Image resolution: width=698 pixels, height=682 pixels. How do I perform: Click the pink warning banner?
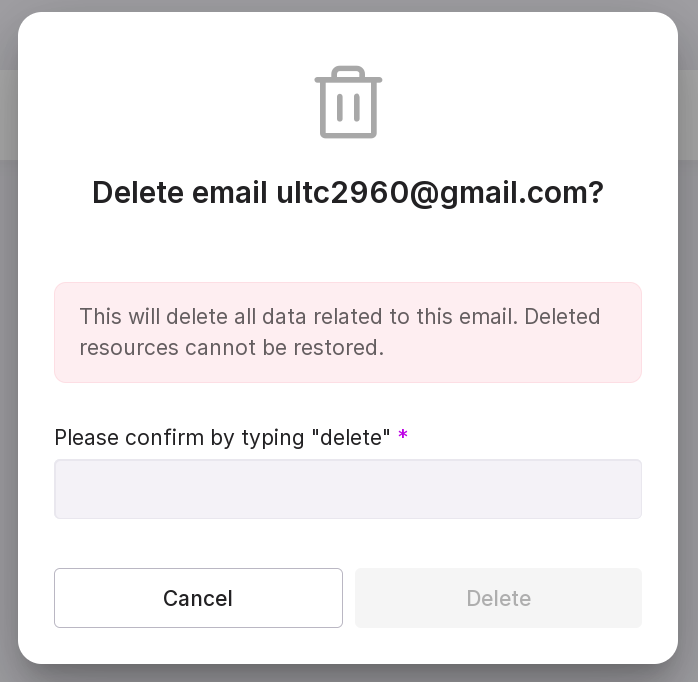pos(348,332)
